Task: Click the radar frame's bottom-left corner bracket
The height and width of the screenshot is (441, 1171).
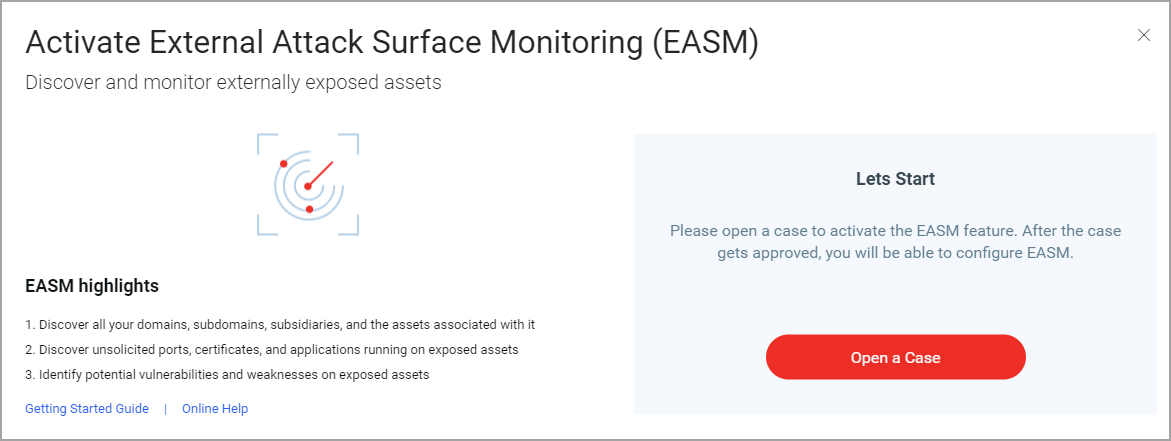Action: click(x=267, y=225)
